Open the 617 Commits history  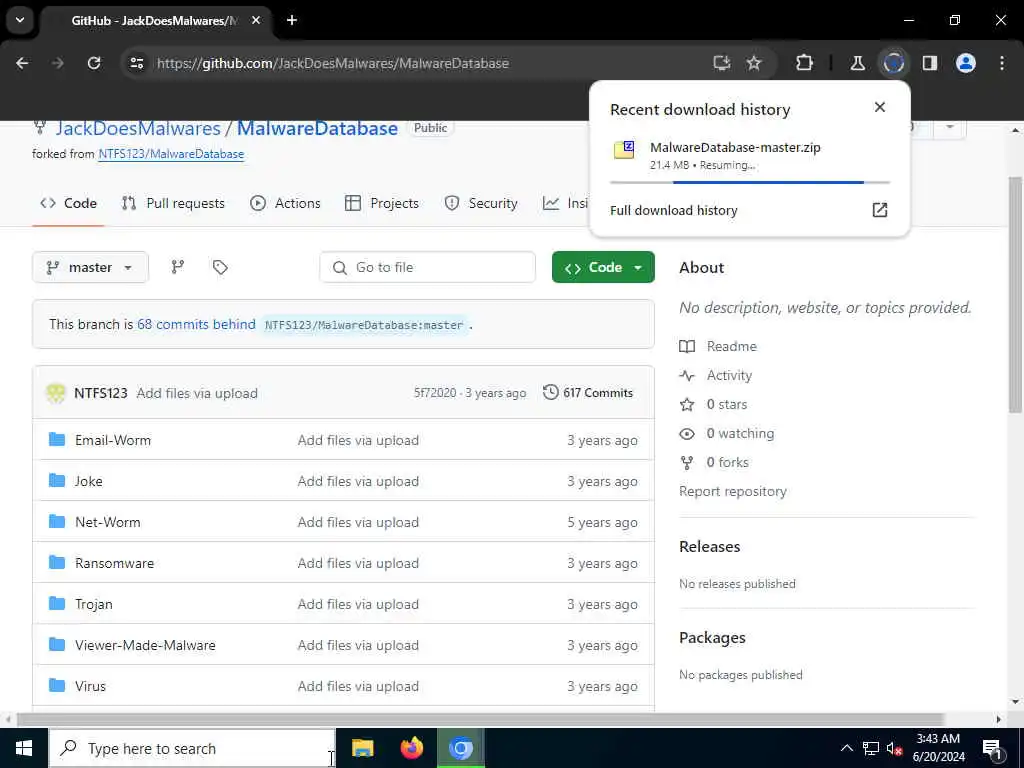pyautogui.click(x=588, y=392)
